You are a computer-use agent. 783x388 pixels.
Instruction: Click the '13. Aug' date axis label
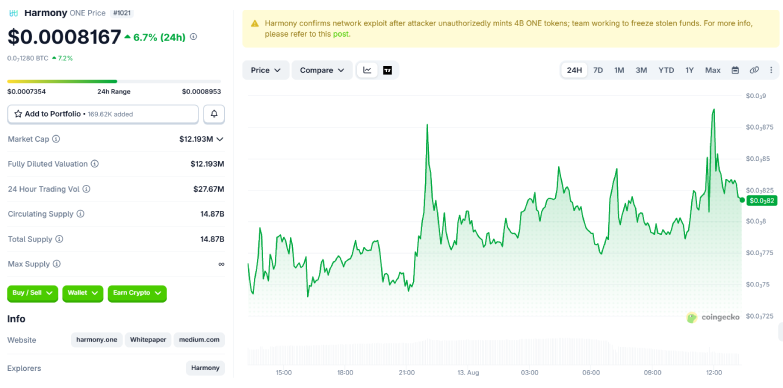point(468,373)
